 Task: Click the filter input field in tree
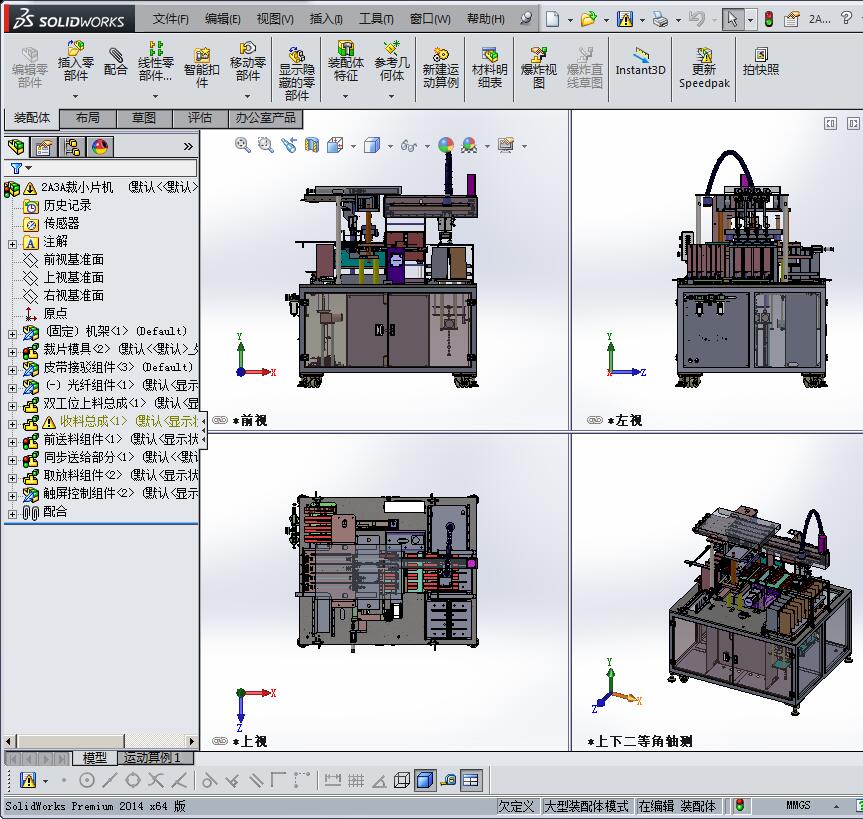tap(114, 168)
